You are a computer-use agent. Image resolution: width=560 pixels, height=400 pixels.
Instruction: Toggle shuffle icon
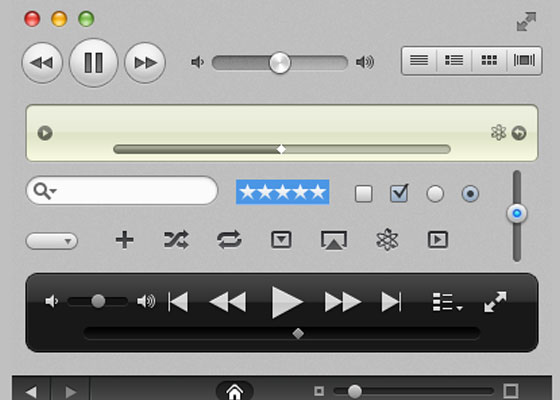point(176,240)
